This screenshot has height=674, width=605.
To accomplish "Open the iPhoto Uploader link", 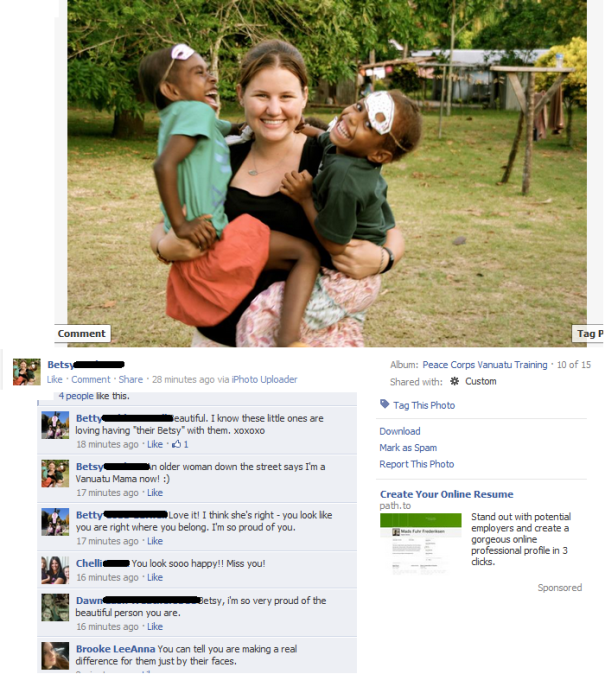I will pyautogui.click(x=264, y=380).
